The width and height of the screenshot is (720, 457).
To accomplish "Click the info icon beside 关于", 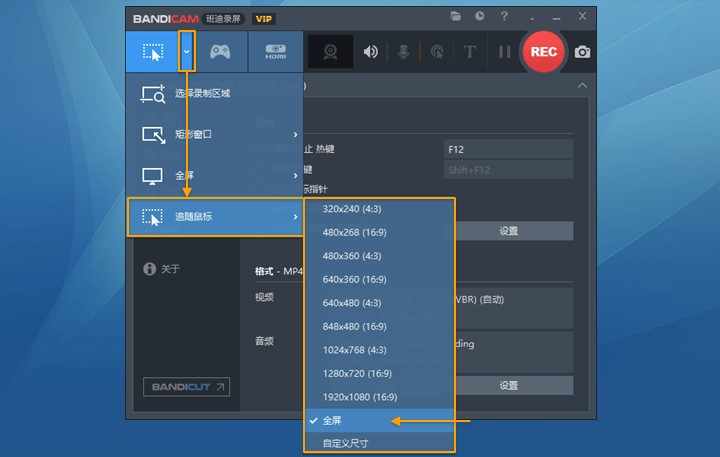I will coord(149,269).
